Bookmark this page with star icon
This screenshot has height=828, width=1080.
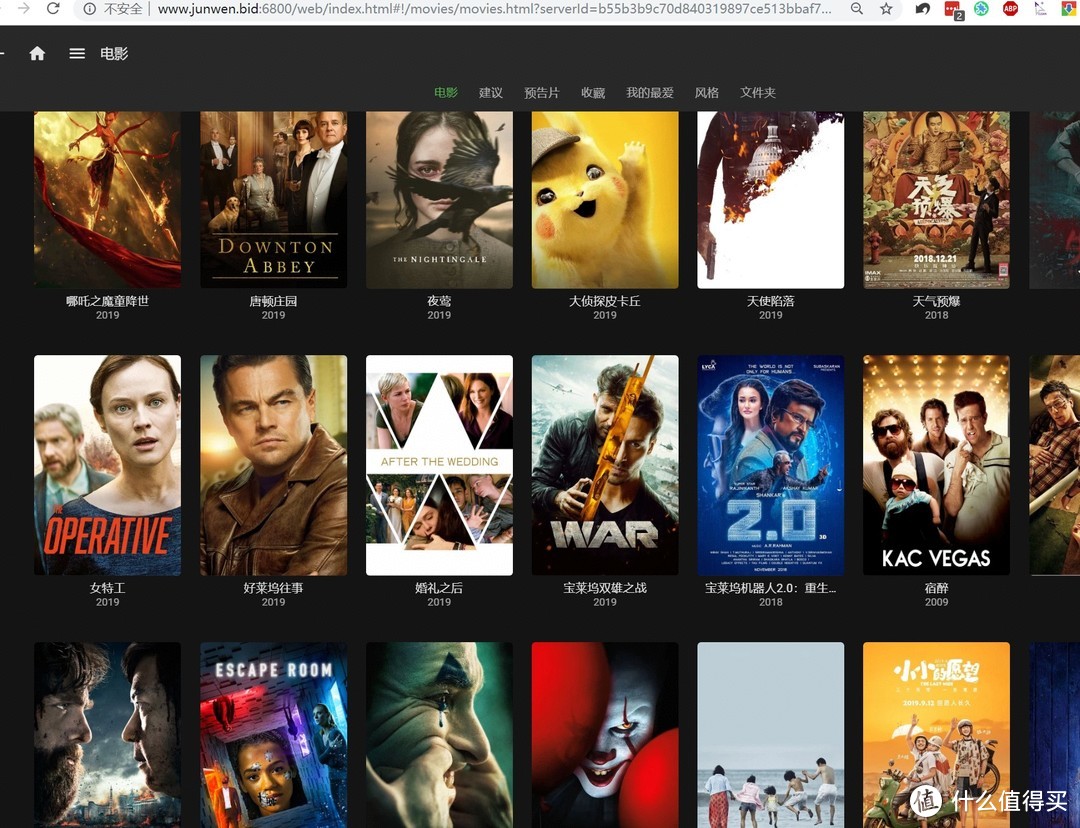(886, 9)
